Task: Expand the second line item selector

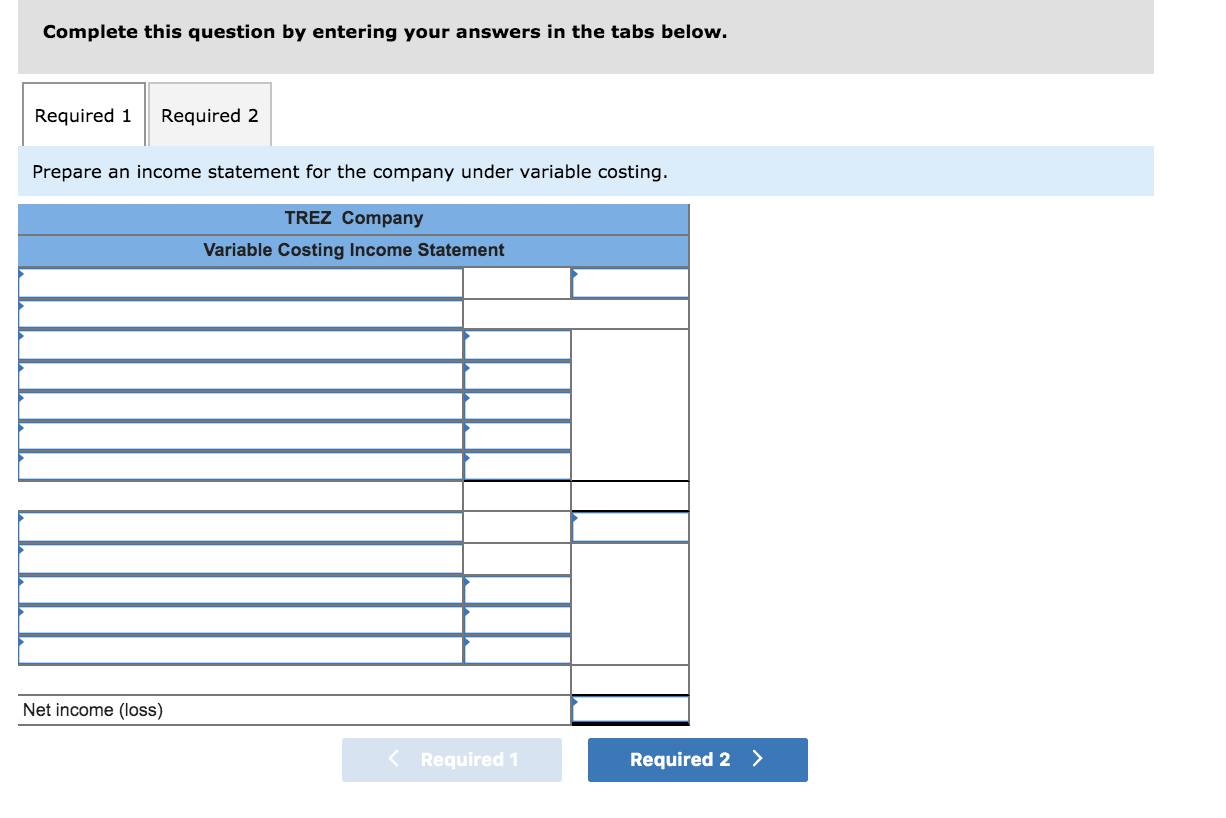Action: click(x=22, y=312)
